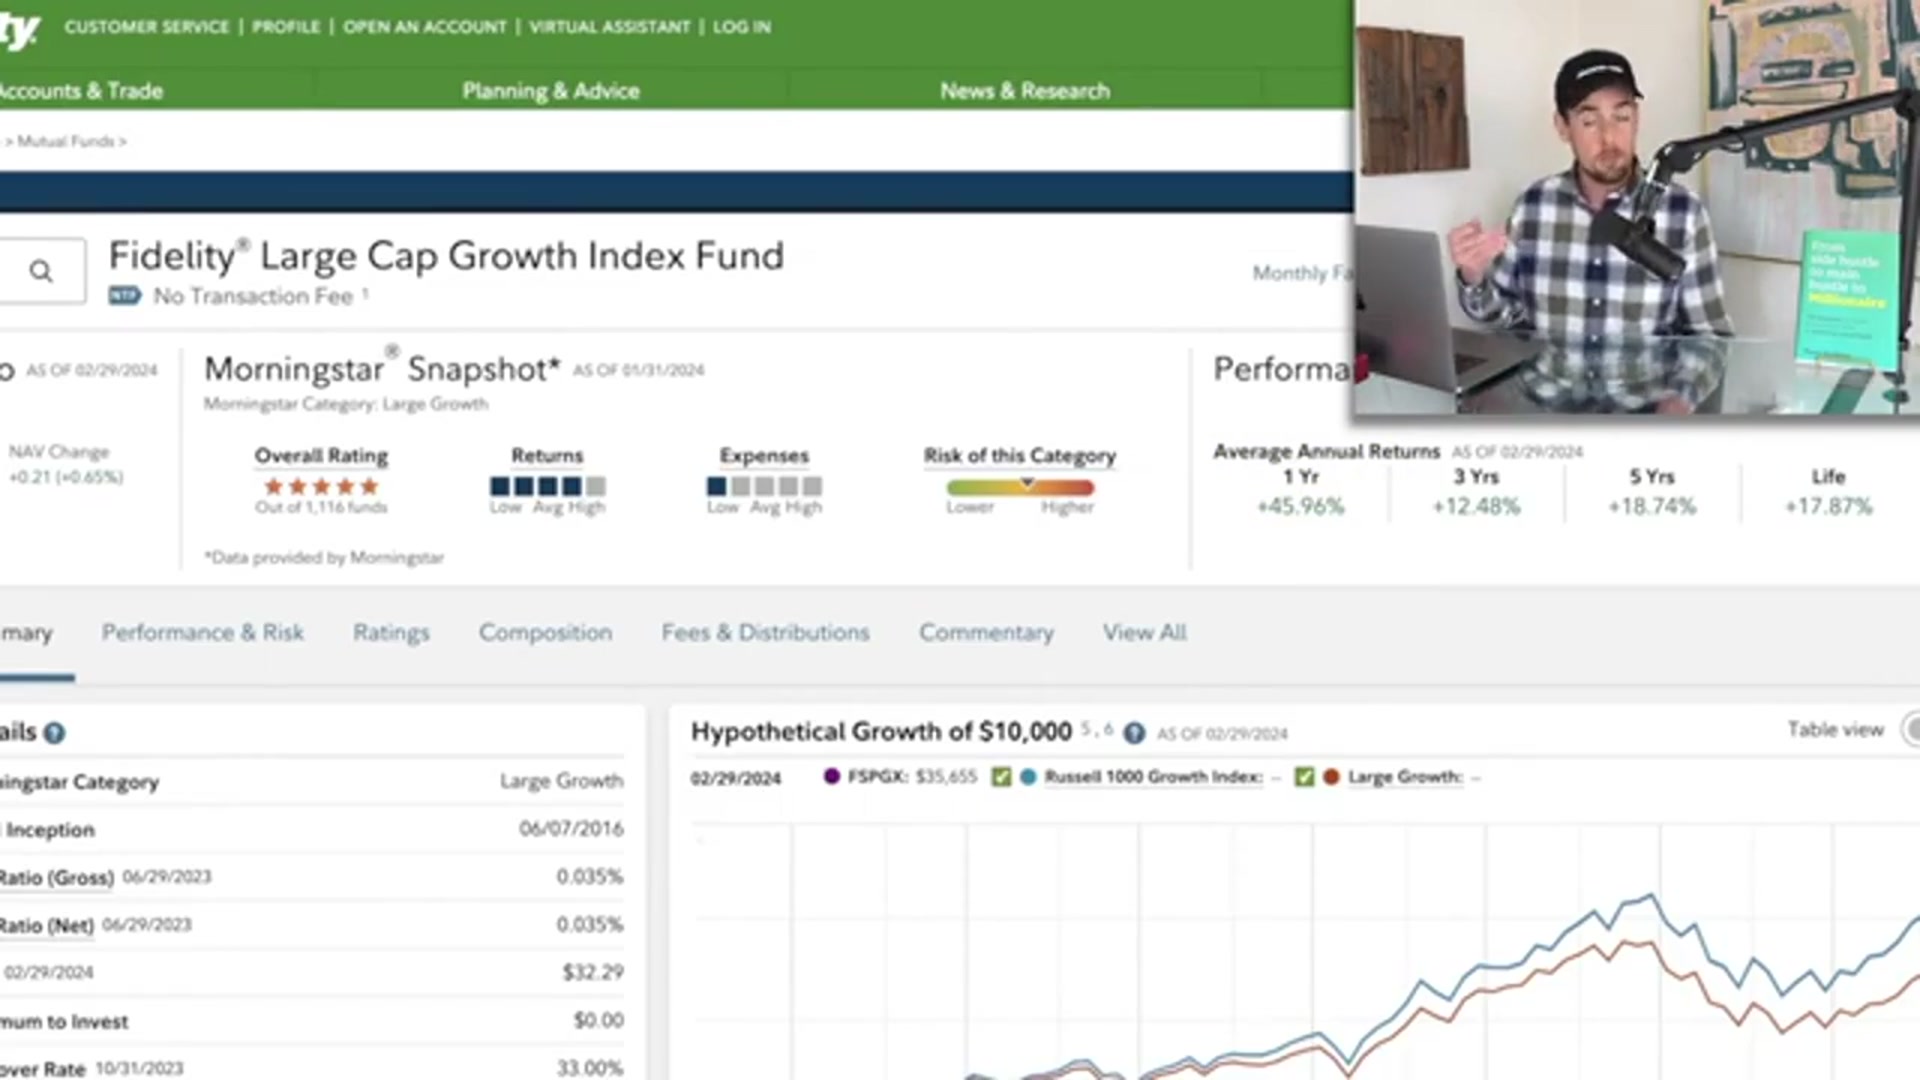Open News & Research menu
This screenshot has width=1920, height=1080.
(1024, 91)
